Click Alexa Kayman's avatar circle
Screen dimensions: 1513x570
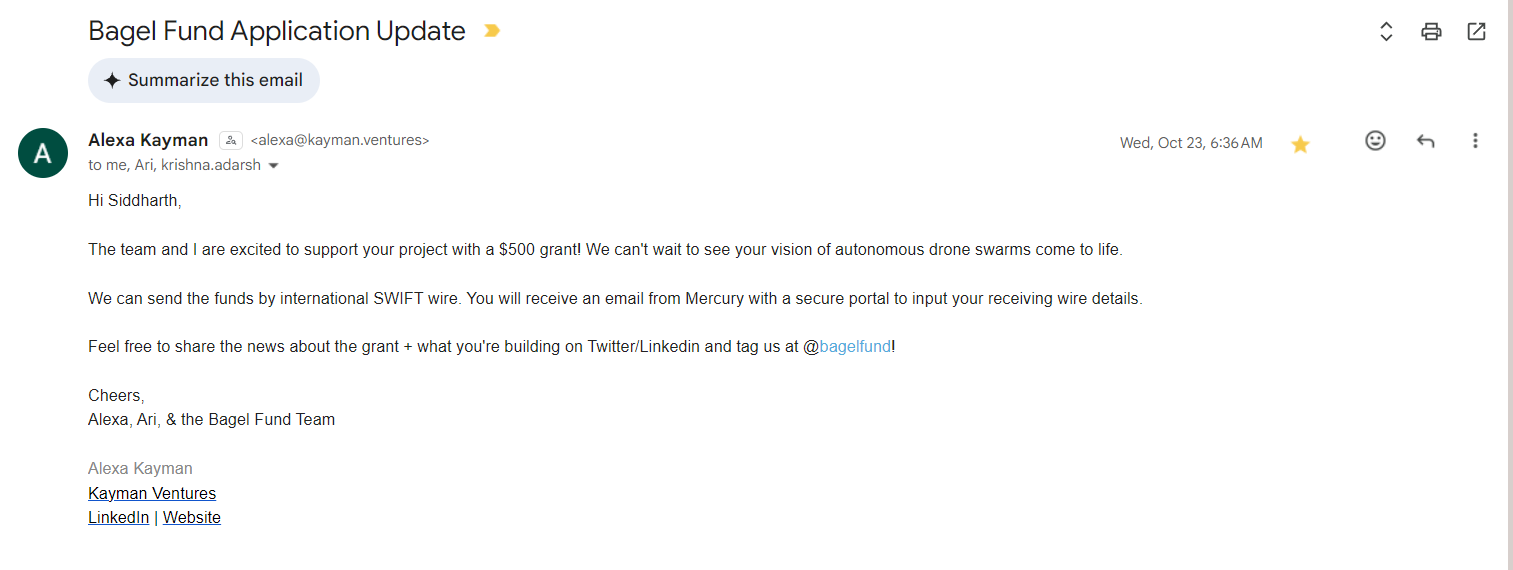coord(43,153)
